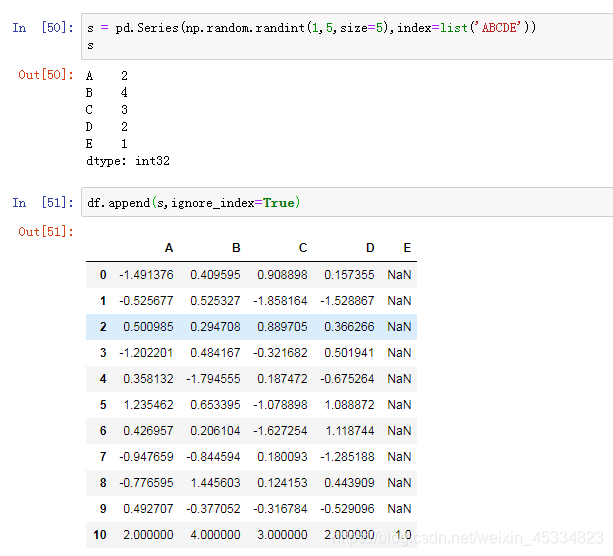Click cell value 0.908898
Screen dimensions: 613x556
[282, 275]
